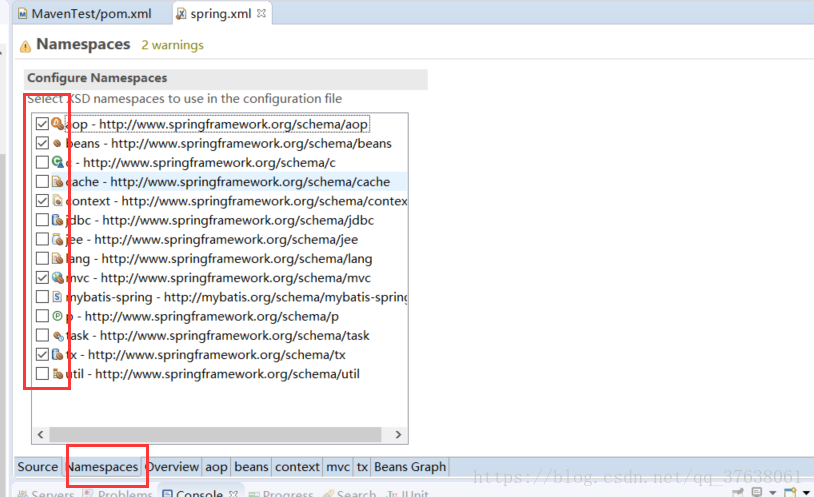The width and height of the screenshot is (814, 497).
Task: Click the lang namespace icon
Action: (x=58, y=259)
